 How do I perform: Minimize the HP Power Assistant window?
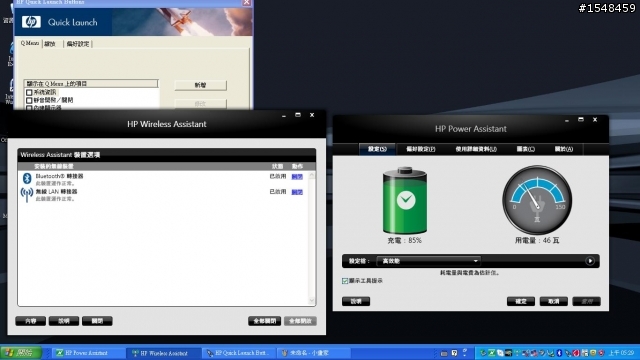[x=567, y=120]
